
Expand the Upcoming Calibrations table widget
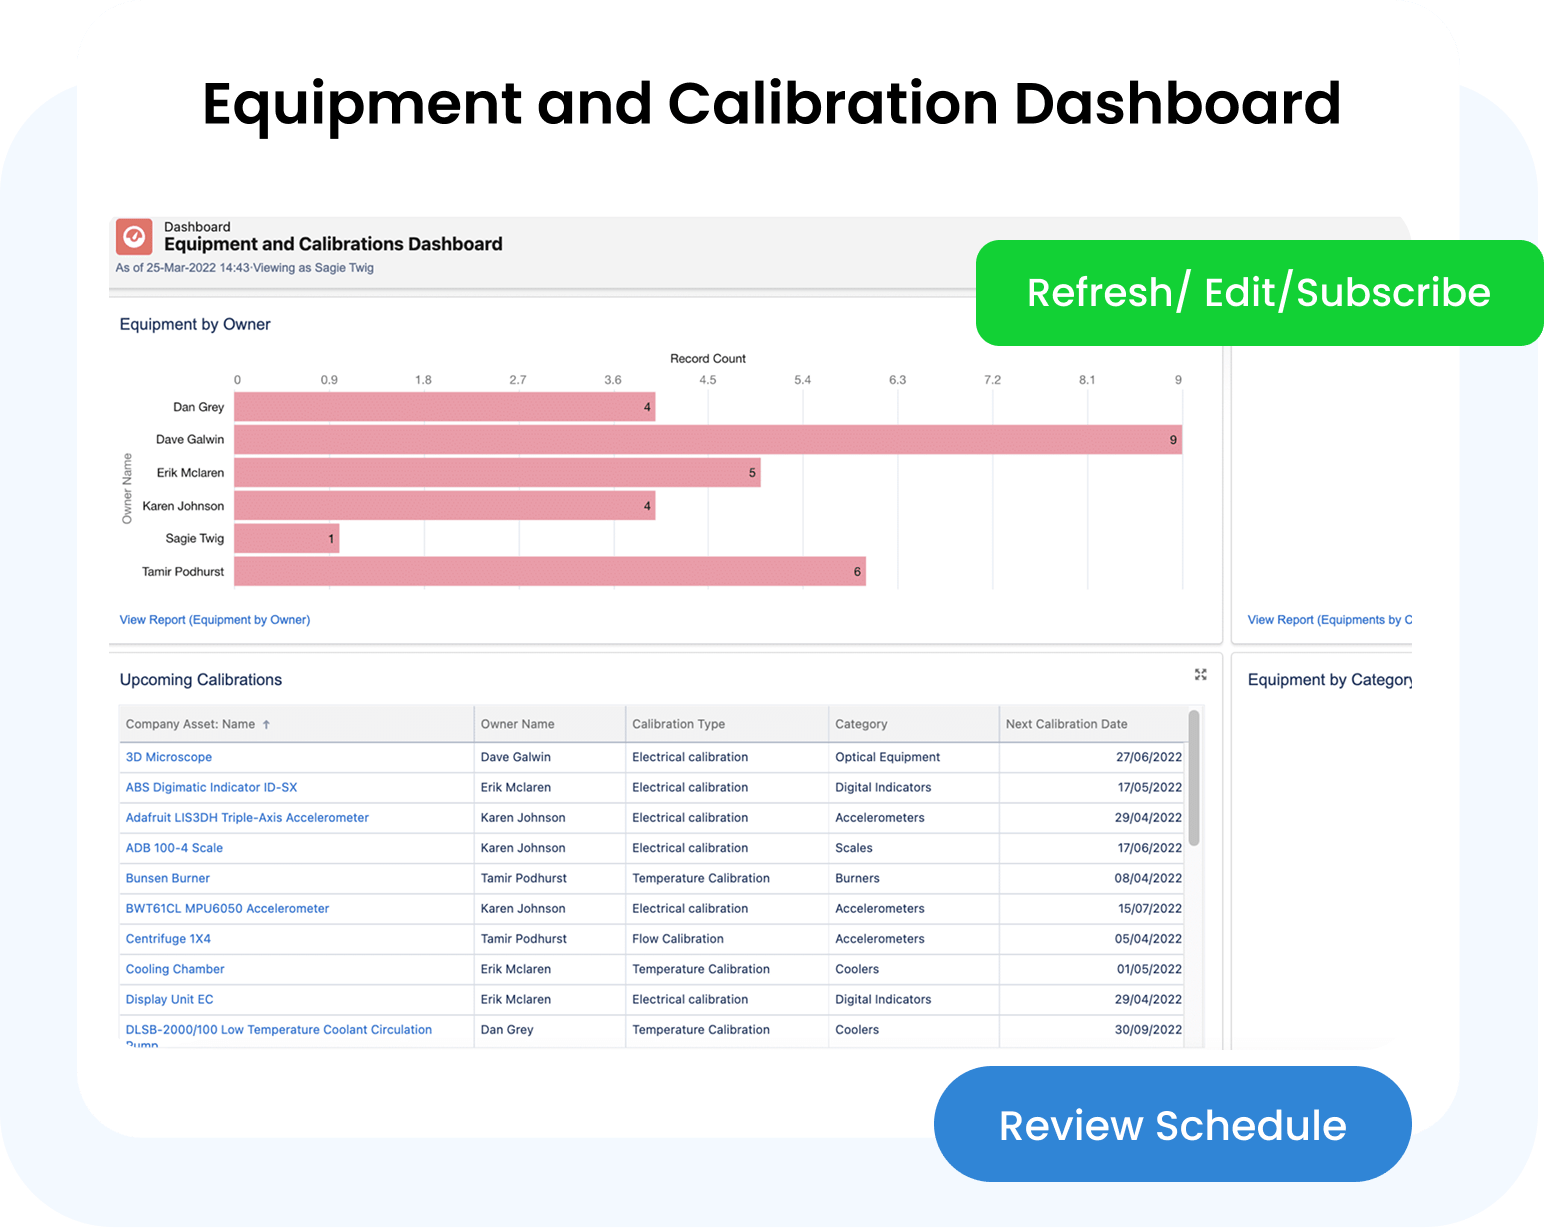click(x=1200, y=675)
